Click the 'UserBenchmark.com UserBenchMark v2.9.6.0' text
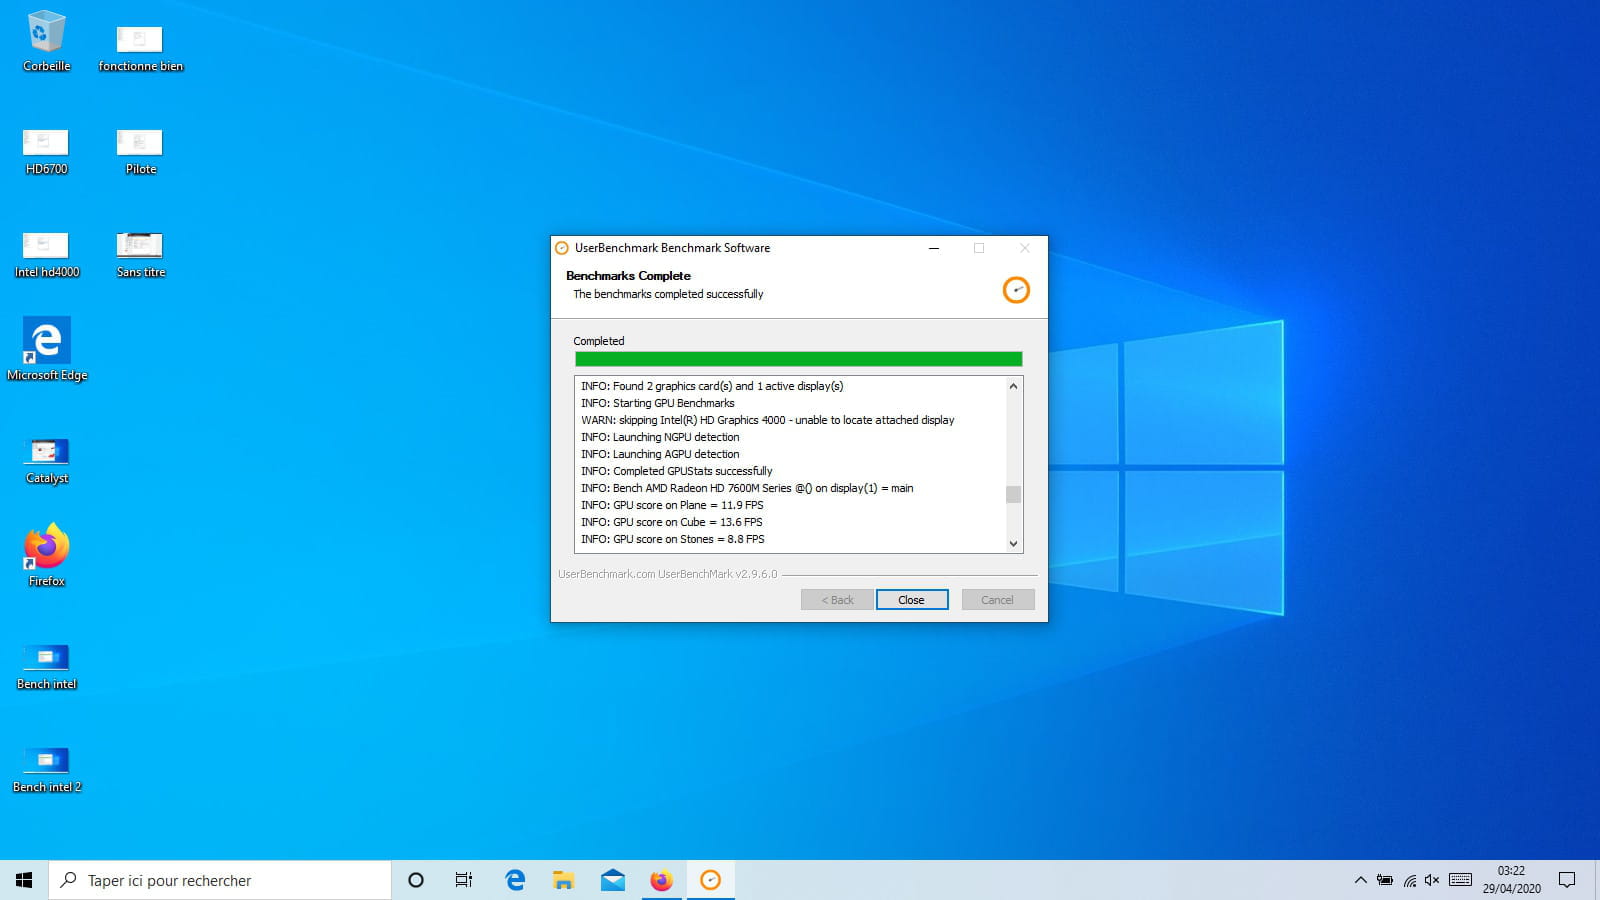The width and height of the screenshot is (1600, 900). (x=667, y=574)
